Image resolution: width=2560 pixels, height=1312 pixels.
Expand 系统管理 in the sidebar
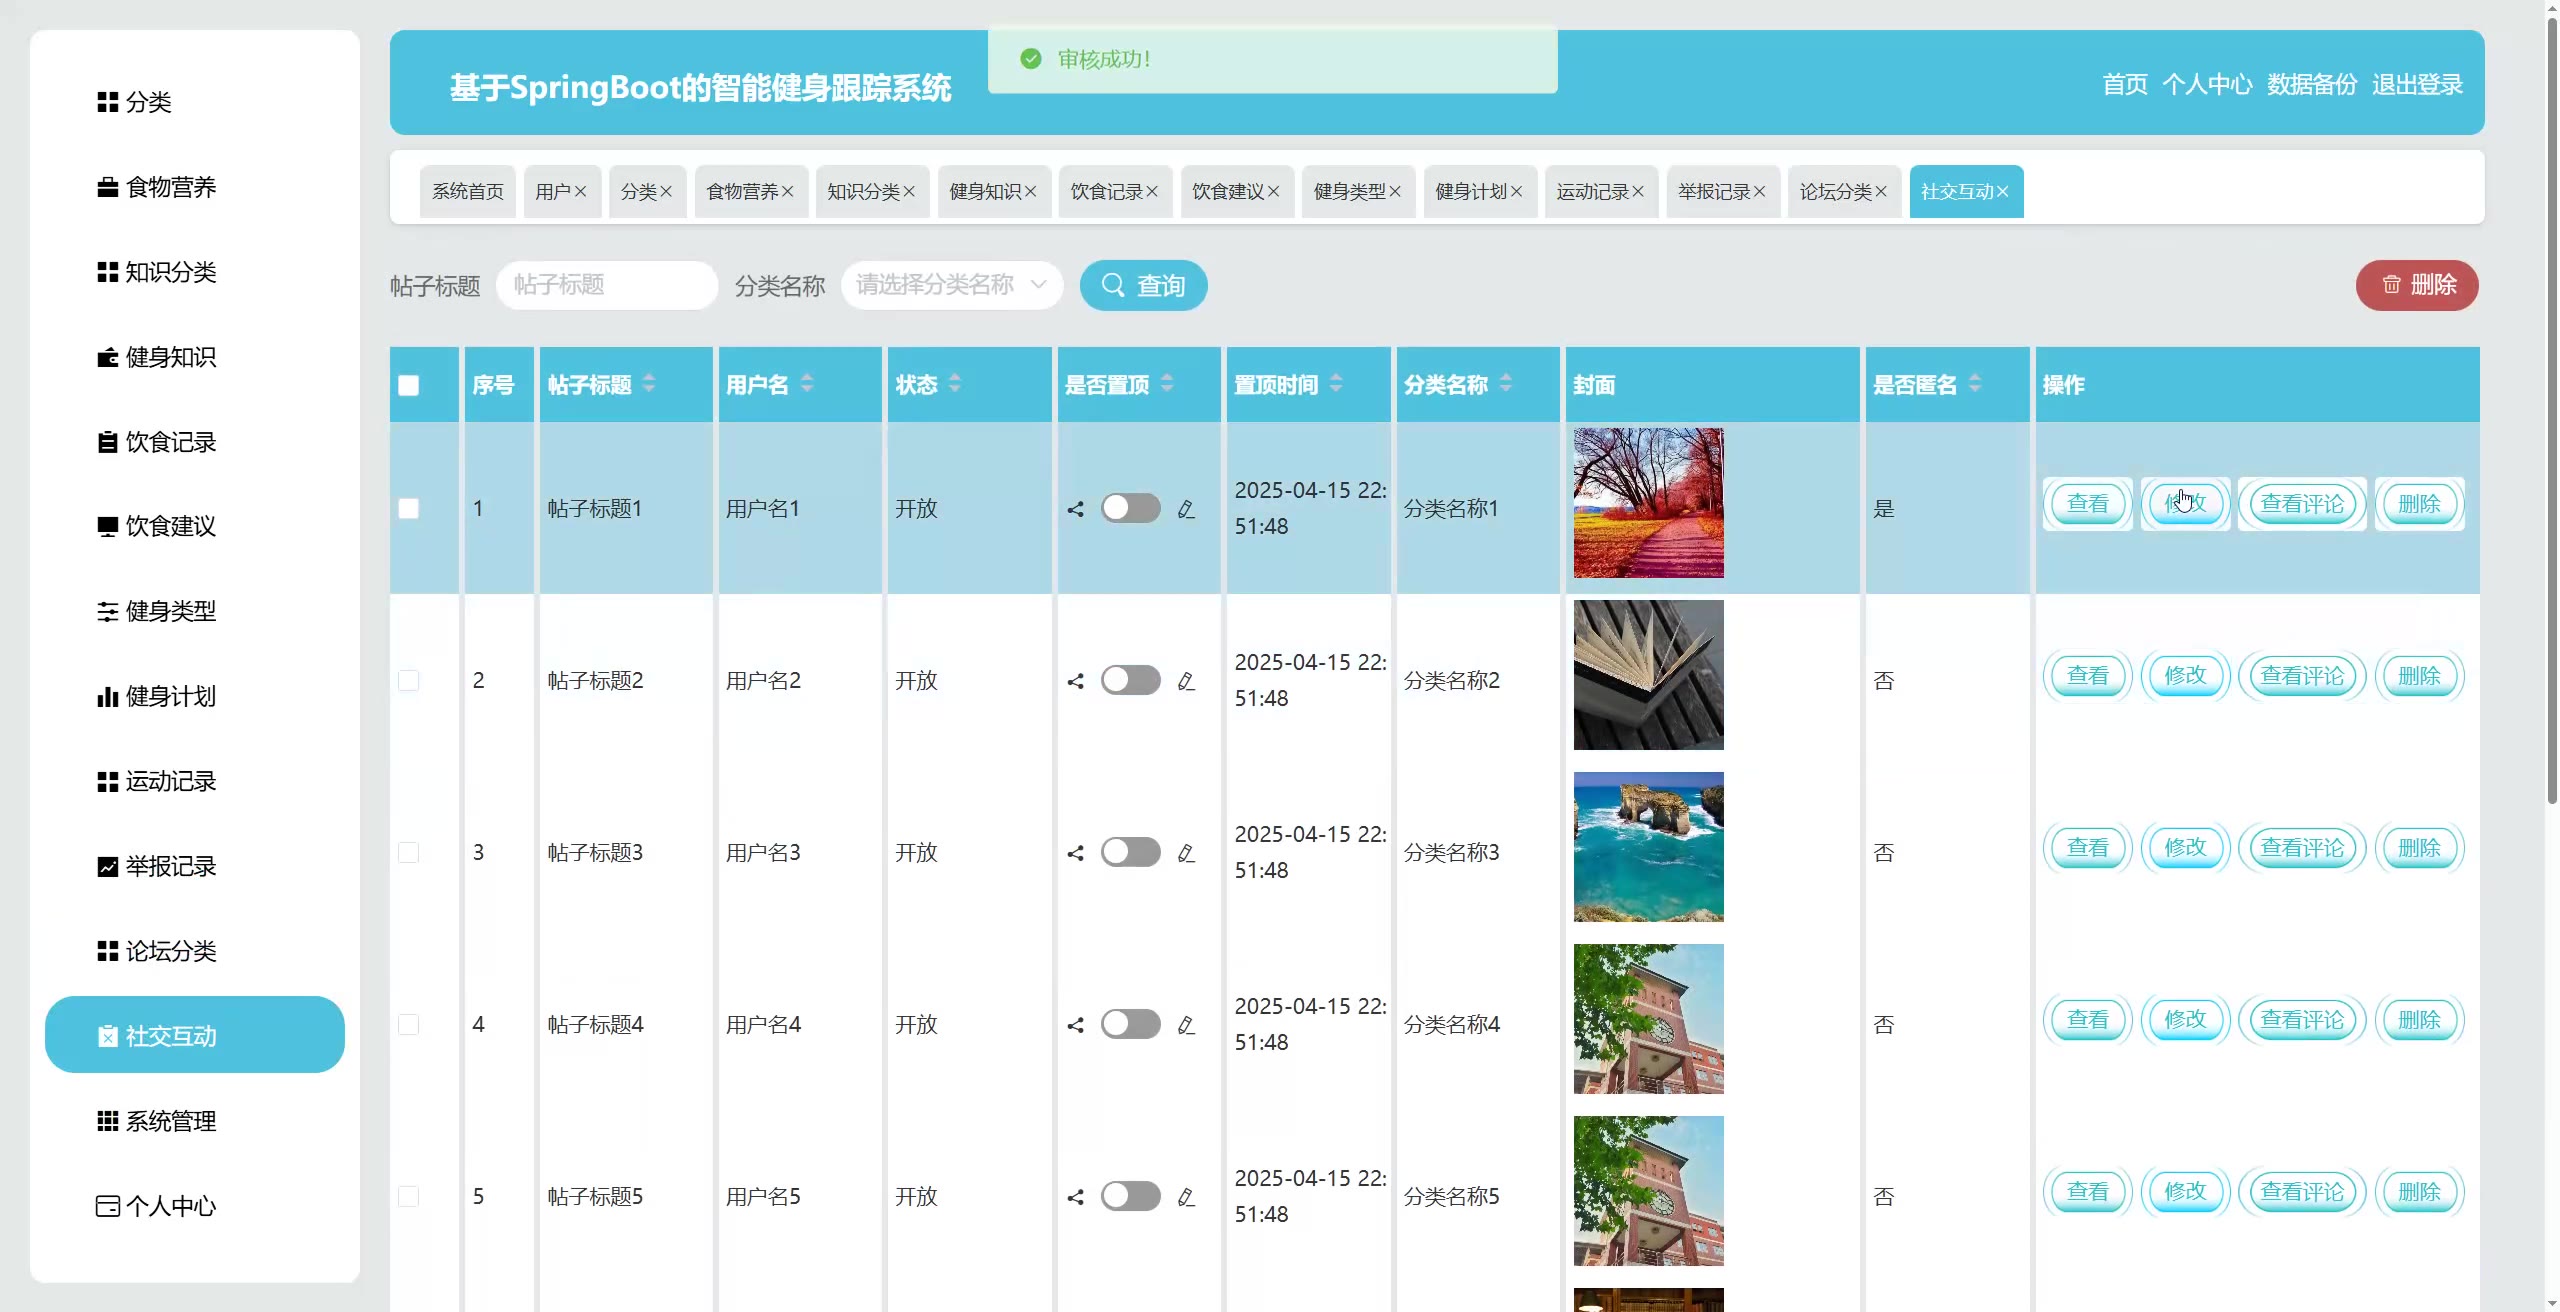click(170, 1121)
